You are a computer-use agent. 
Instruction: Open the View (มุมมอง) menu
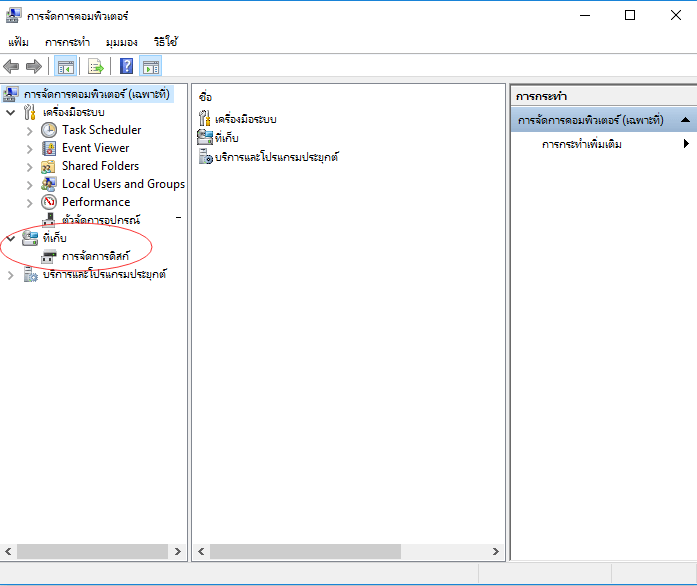point(121,42)
